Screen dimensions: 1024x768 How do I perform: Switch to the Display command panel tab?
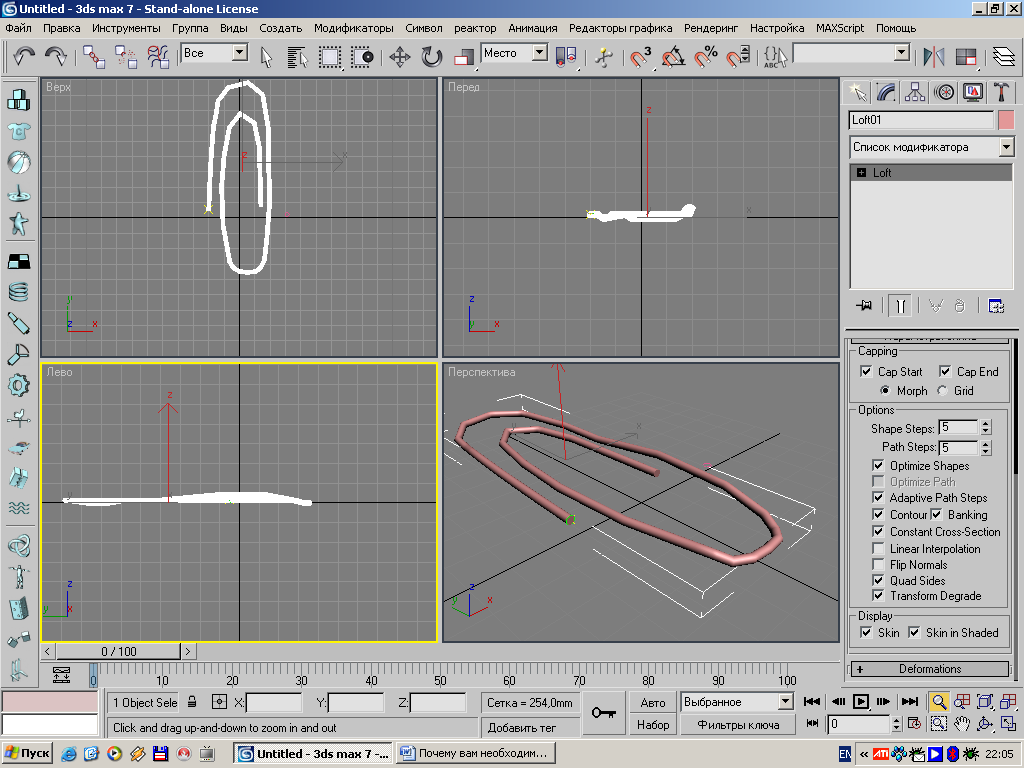click(972, 92)
